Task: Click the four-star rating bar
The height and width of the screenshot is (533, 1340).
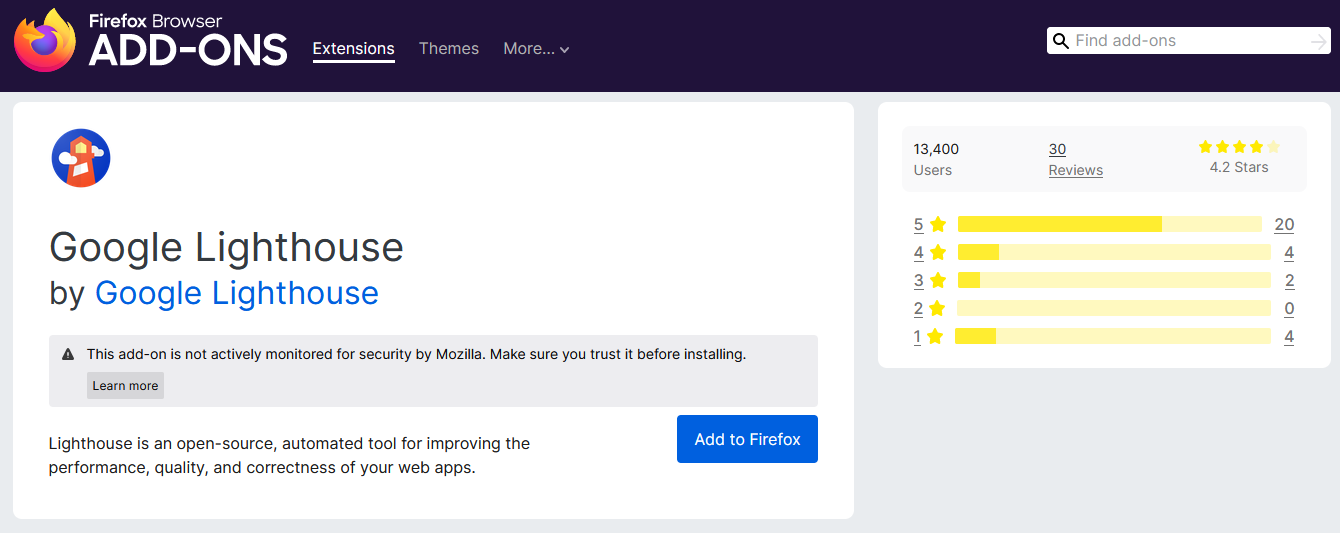Action: pos(1114,252)
